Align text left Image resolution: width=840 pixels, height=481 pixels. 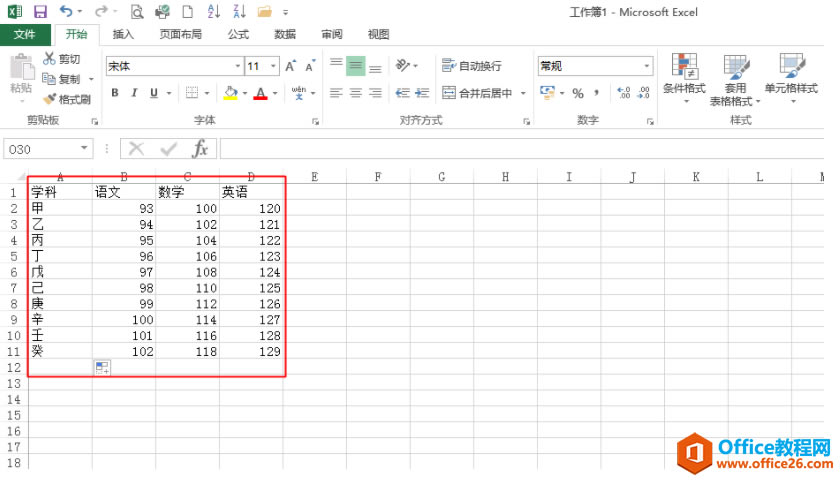(336, 93)
